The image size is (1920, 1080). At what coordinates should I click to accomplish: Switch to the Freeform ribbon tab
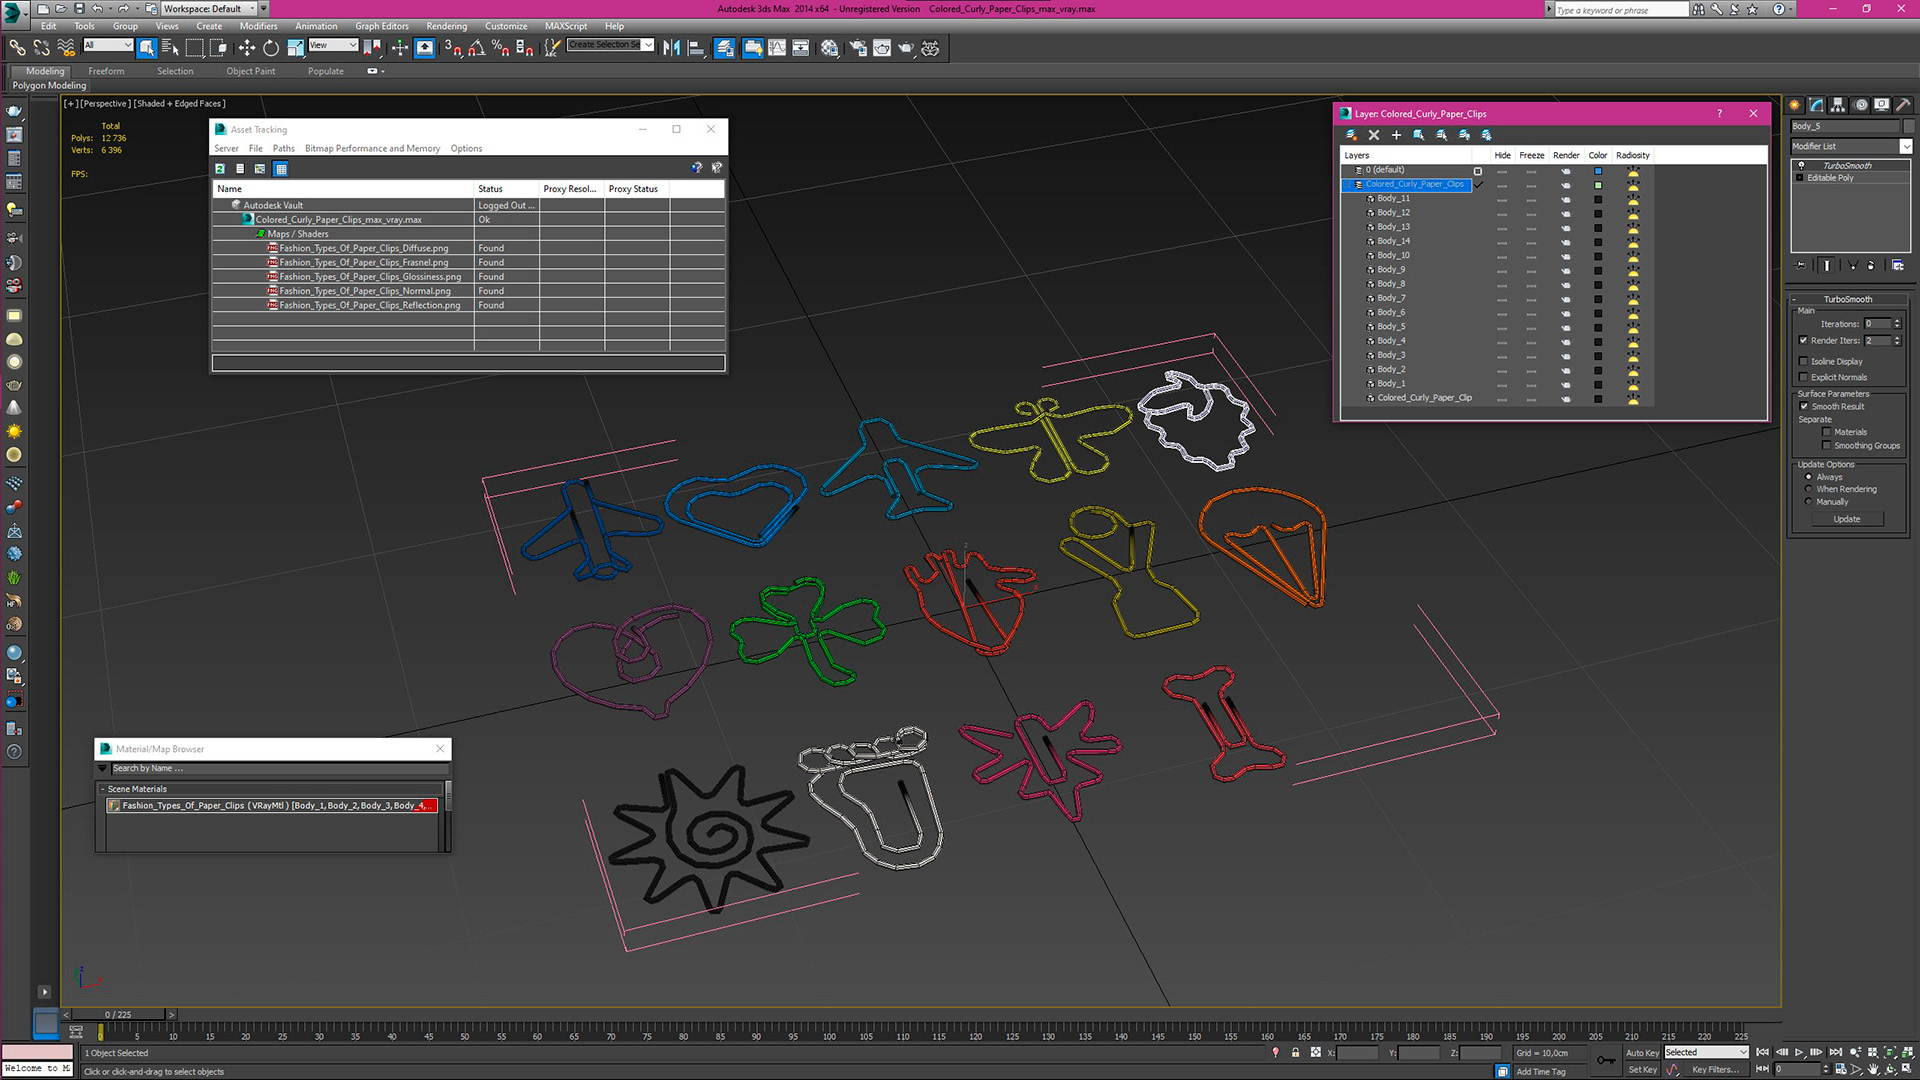106,71
